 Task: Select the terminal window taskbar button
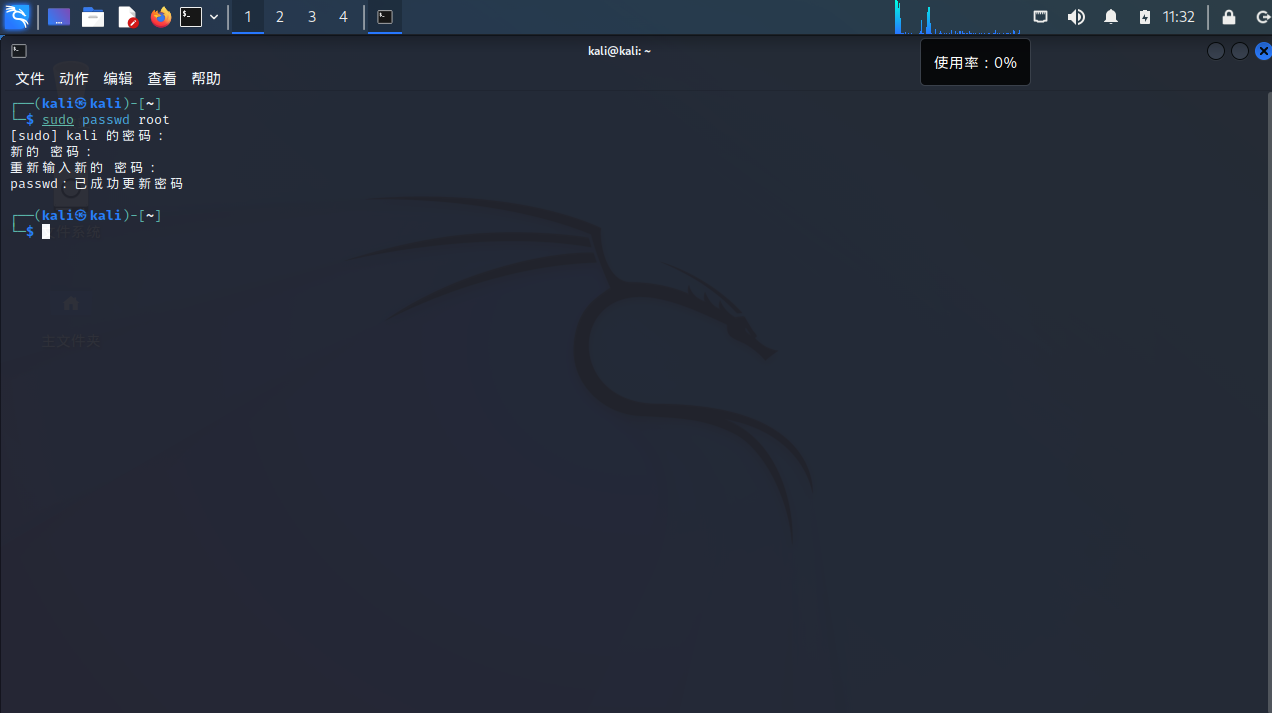point(385,17)
